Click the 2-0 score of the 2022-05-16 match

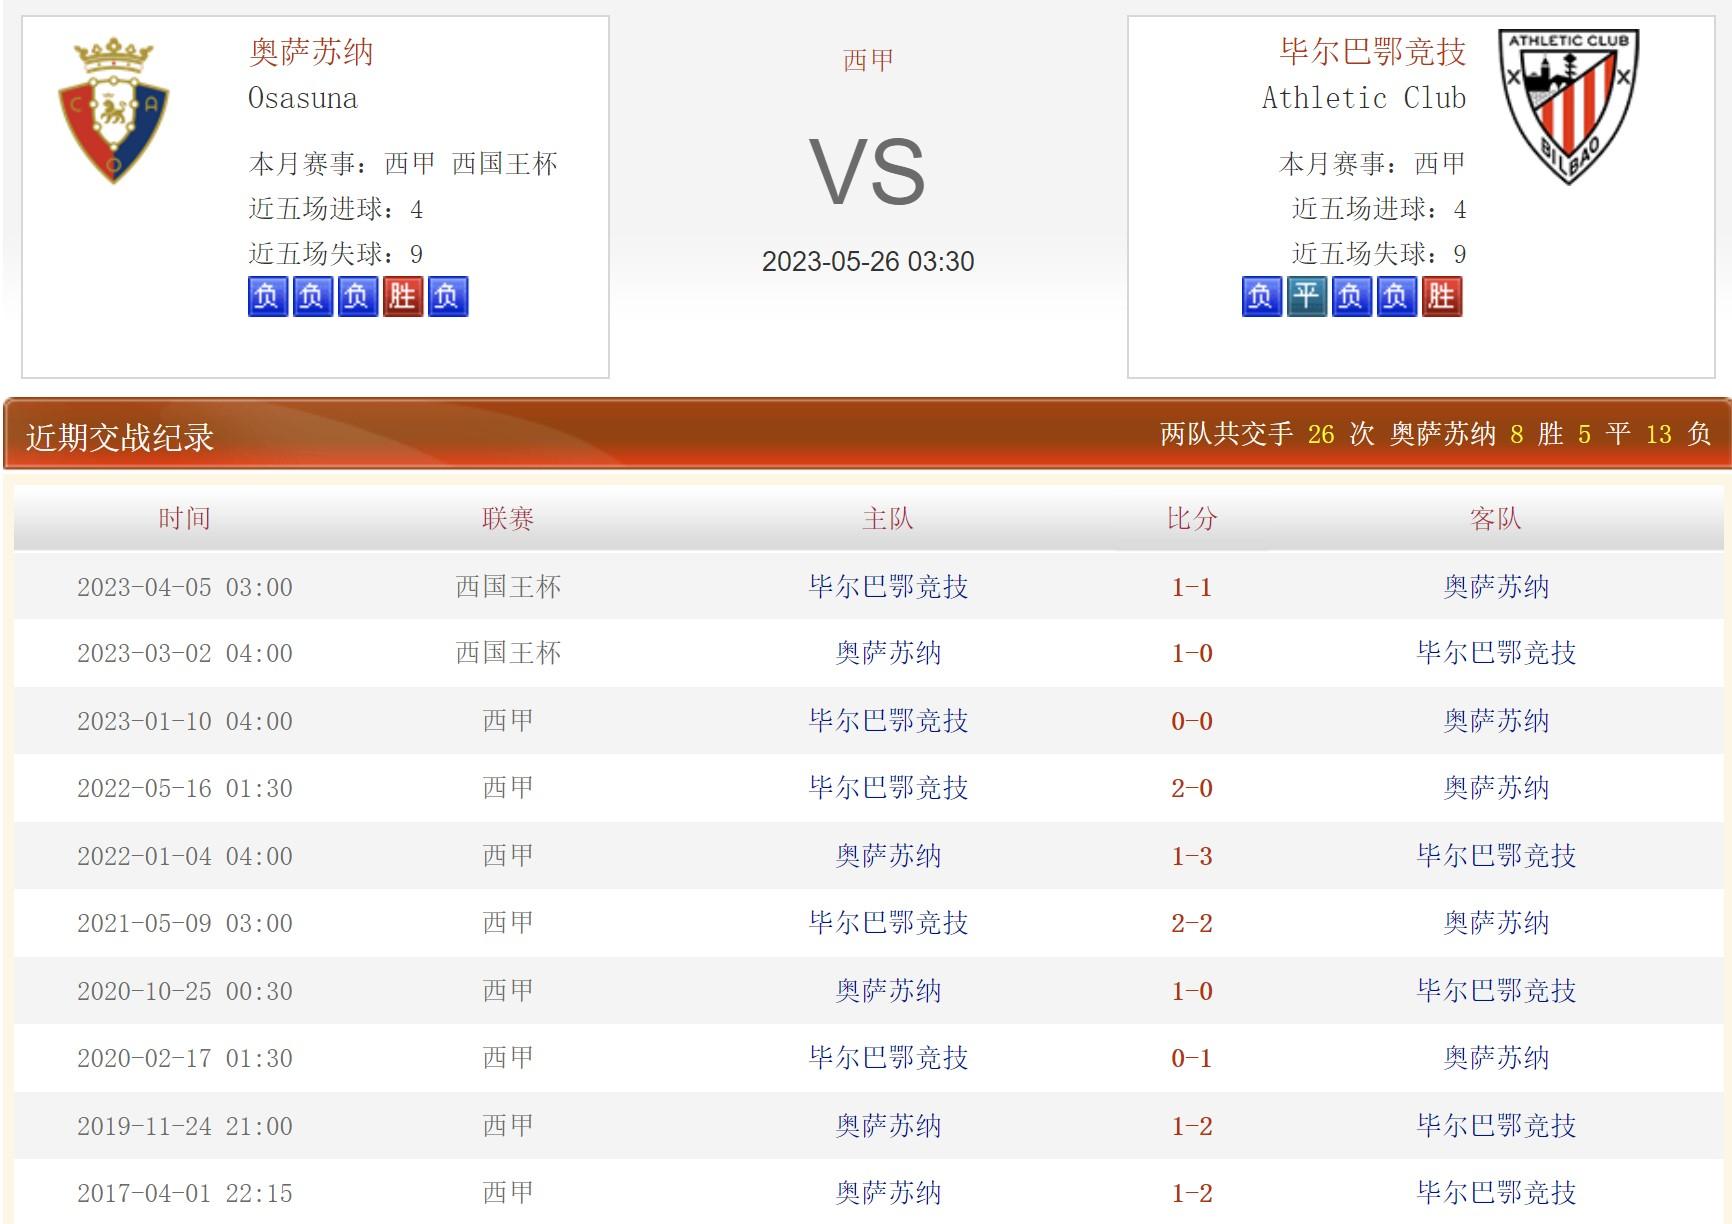point(1192,789)
